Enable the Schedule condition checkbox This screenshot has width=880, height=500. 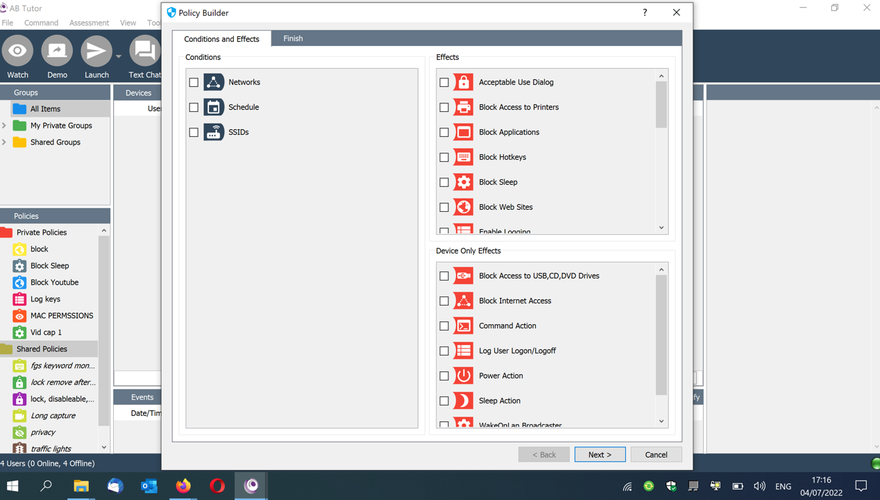pos(194,107)
